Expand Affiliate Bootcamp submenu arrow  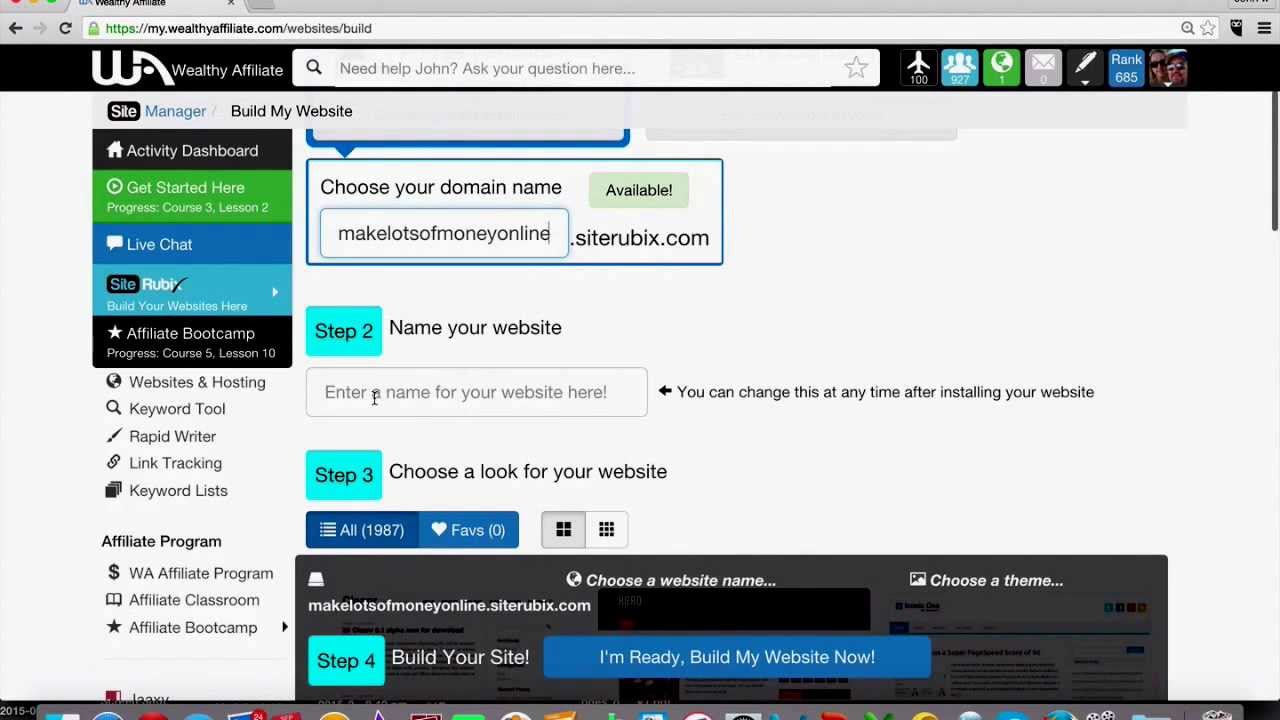284,627
